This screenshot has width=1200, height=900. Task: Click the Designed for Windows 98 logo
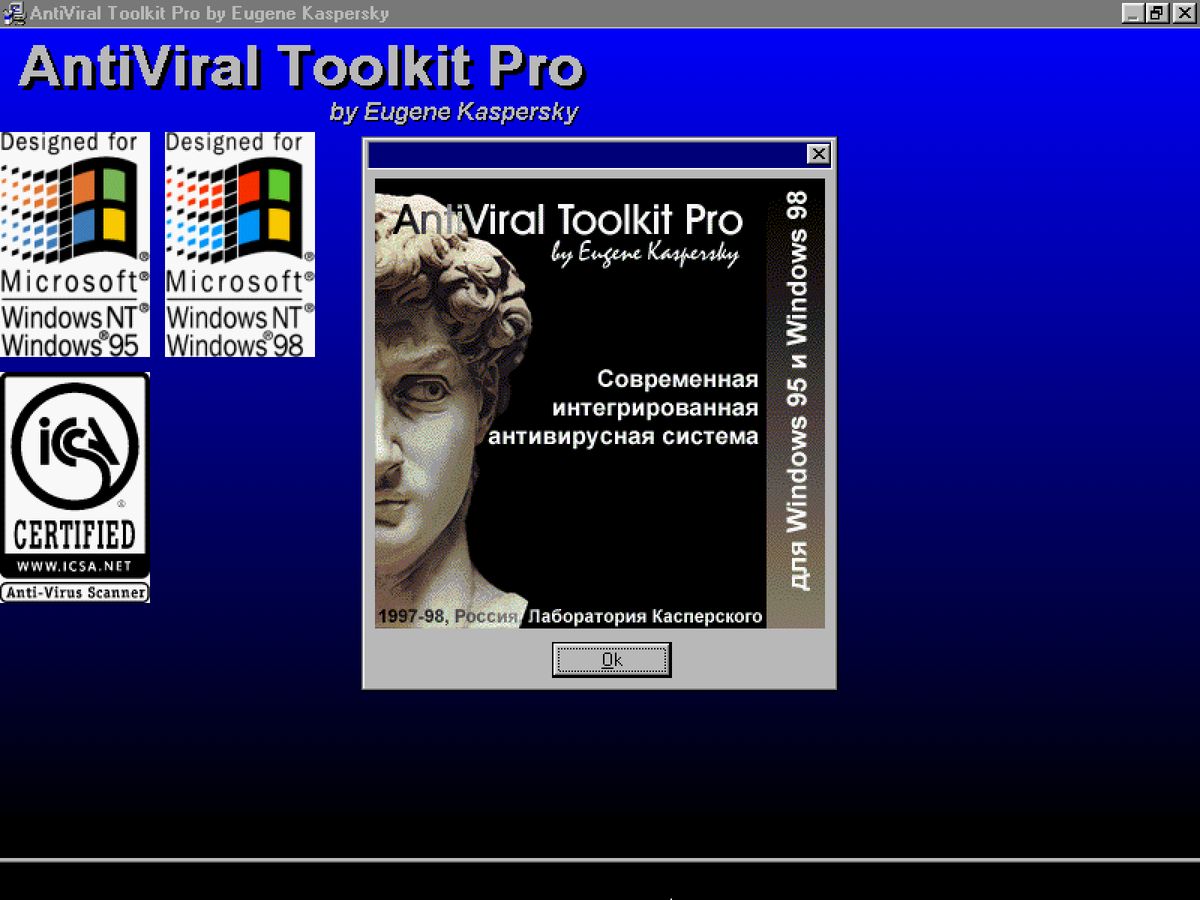(240, 245)
